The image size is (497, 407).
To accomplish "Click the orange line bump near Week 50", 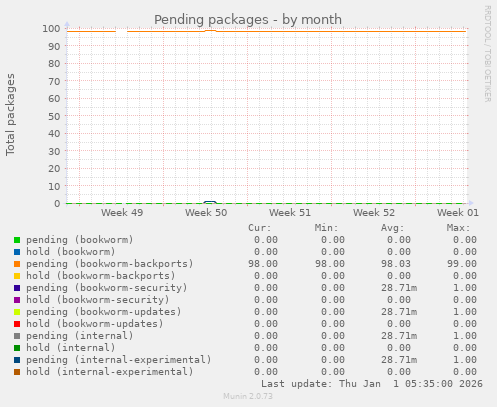I will pyautogui.click(x=210, y=31).
